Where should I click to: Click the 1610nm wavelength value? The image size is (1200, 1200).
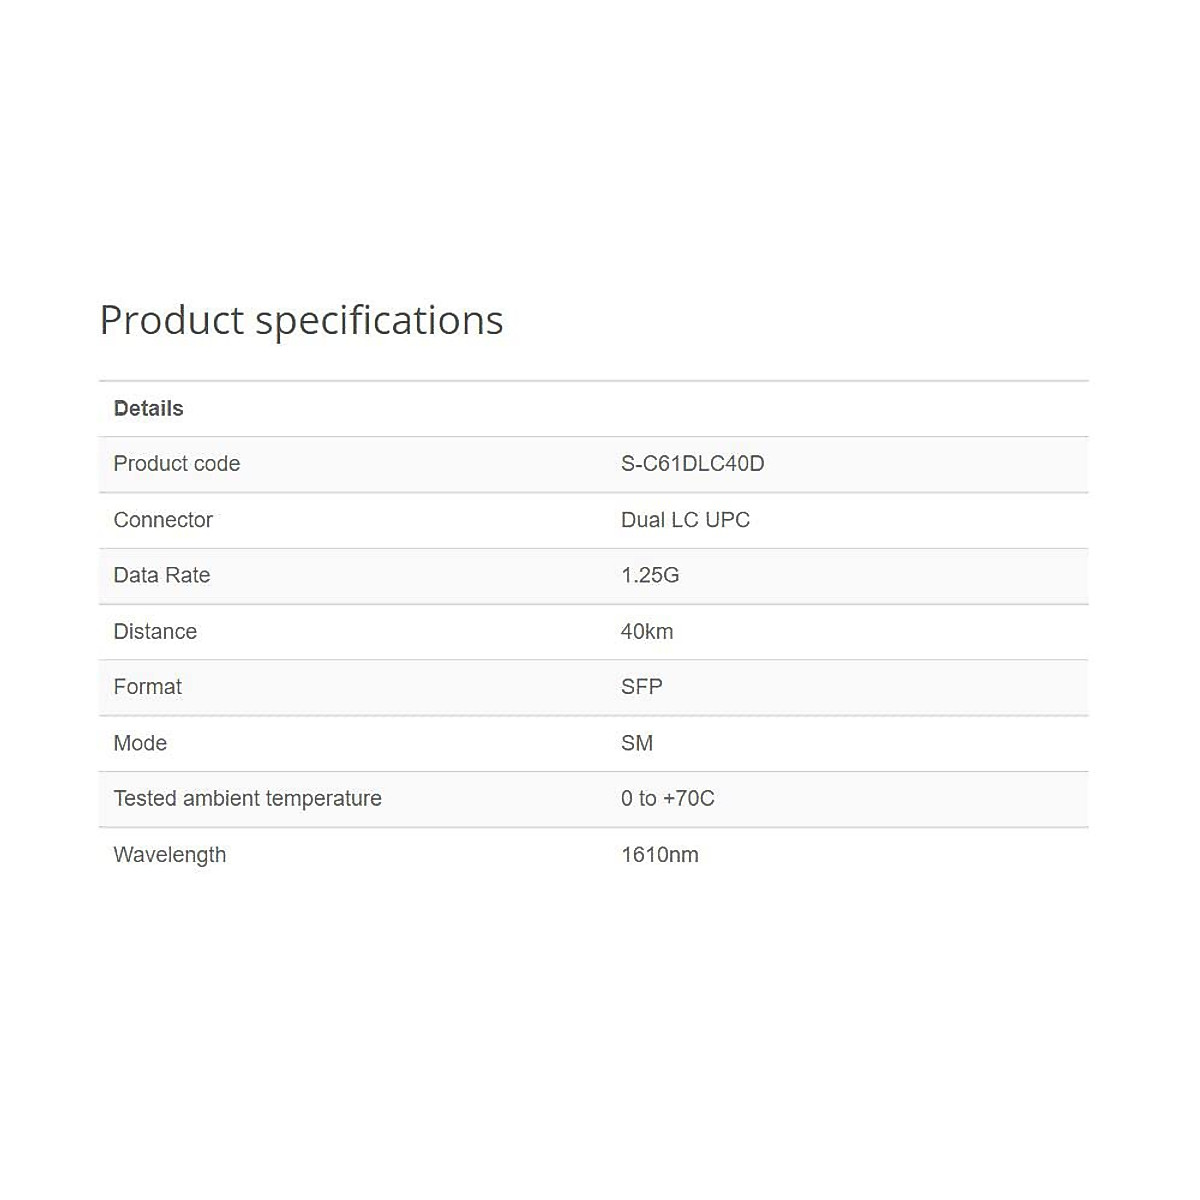coord(659,855)
